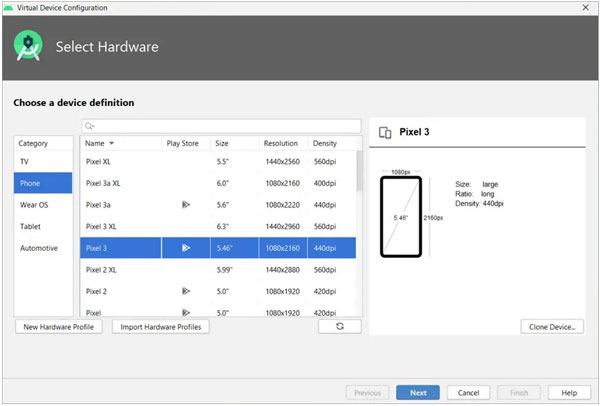Screen dimensions: 600x406
Task: Sort by Play Store column header
Action: (x=183, y=143)
